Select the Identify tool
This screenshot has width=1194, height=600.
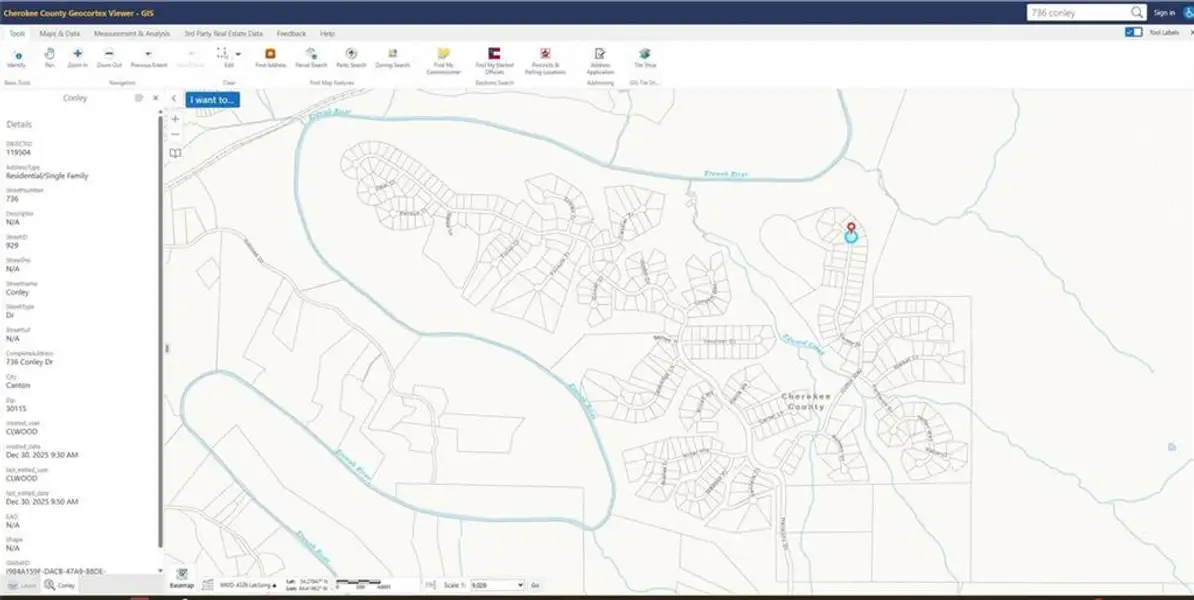(x=16, y=58)
